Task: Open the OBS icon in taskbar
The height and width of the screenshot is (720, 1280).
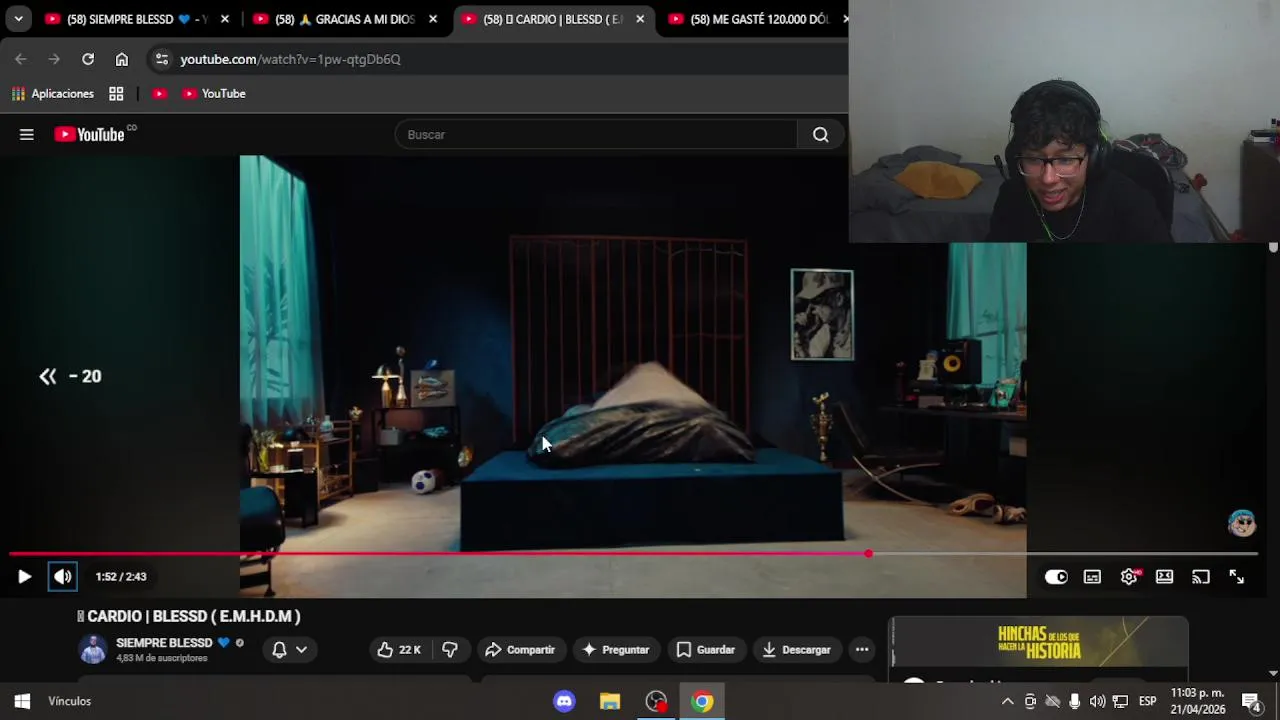Action: point(656,701)
